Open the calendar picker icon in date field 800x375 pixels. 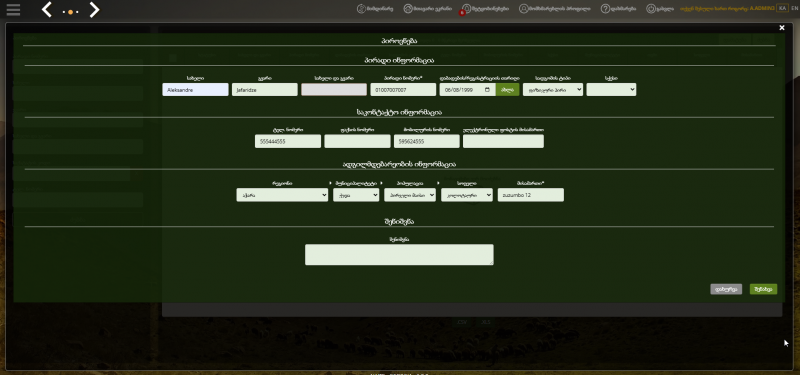click(488, 89)
